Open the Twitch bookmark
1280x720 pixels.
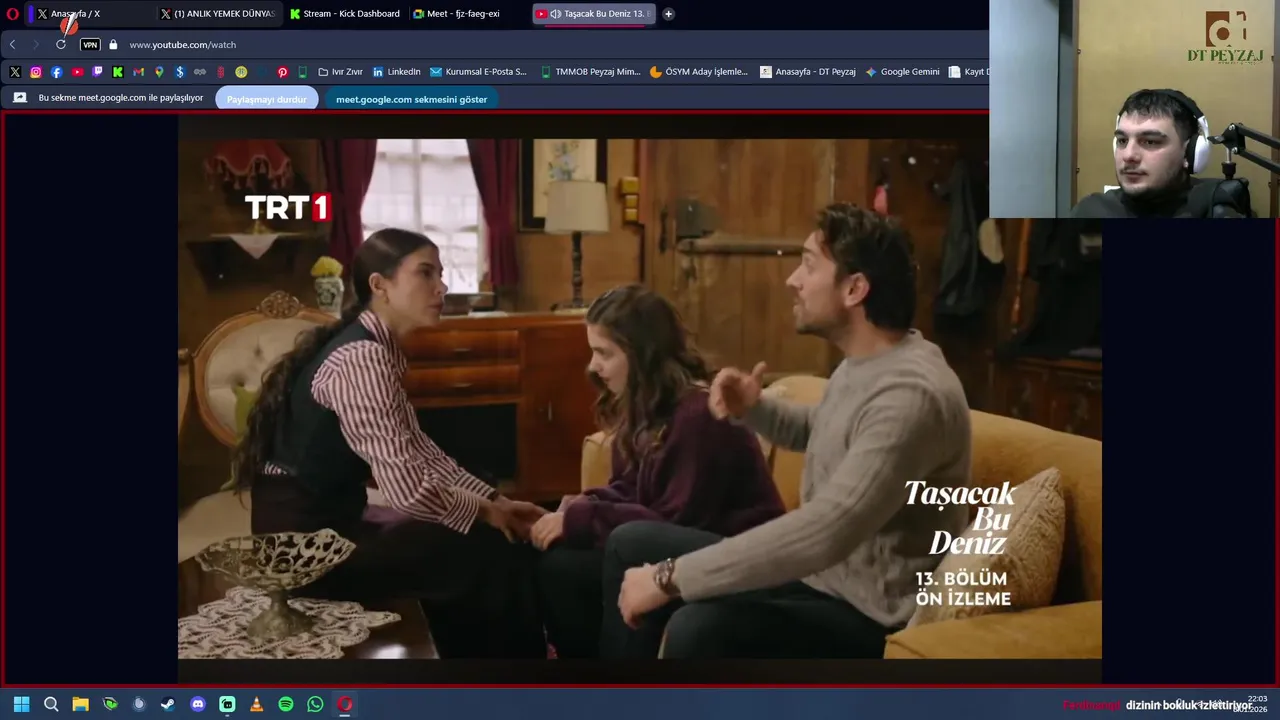97,72
